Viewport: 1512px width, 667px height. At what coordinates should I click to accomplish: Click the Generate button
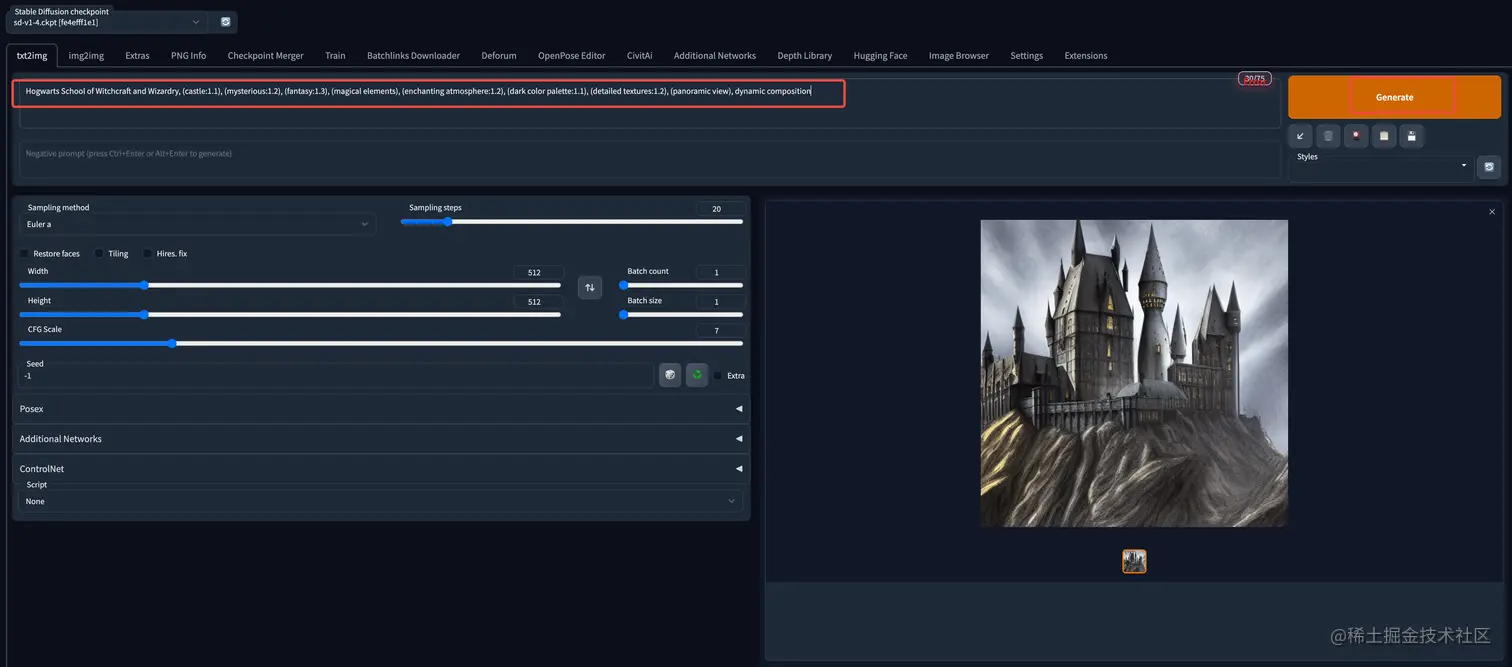[x=1394, y=97]
